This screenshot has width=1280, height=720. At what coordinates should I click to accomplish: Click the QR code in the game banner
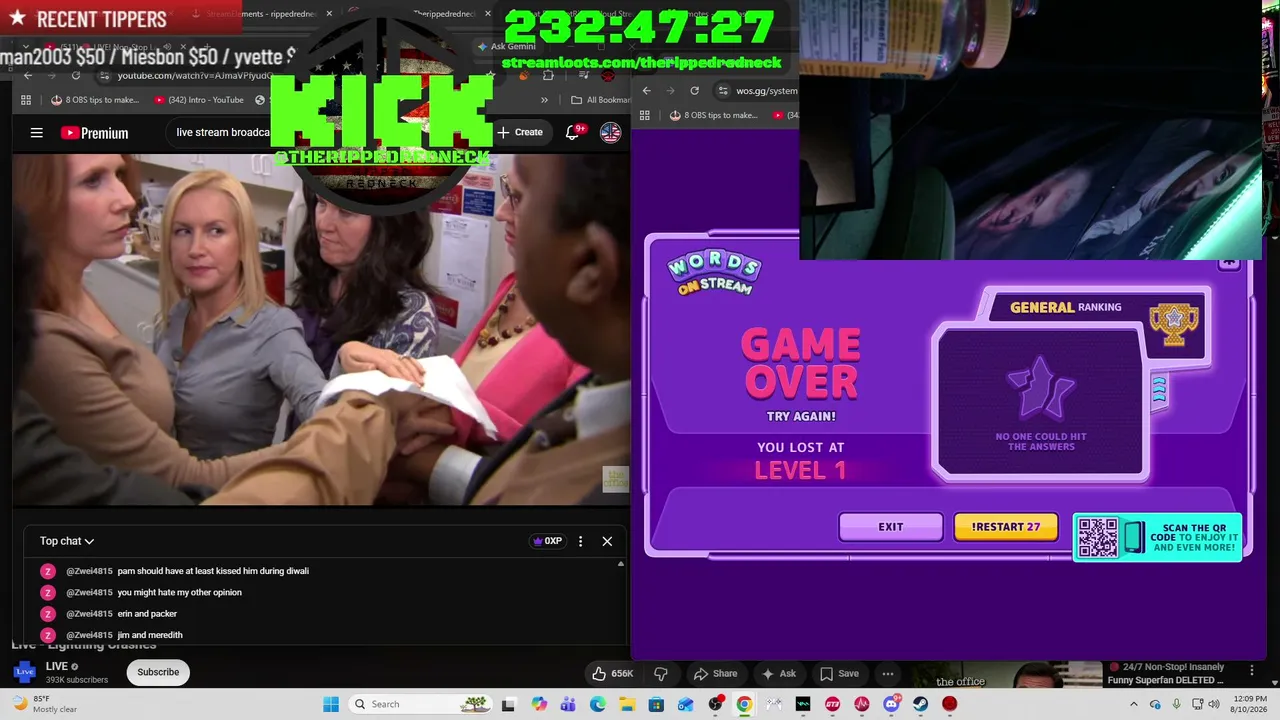1098,538
